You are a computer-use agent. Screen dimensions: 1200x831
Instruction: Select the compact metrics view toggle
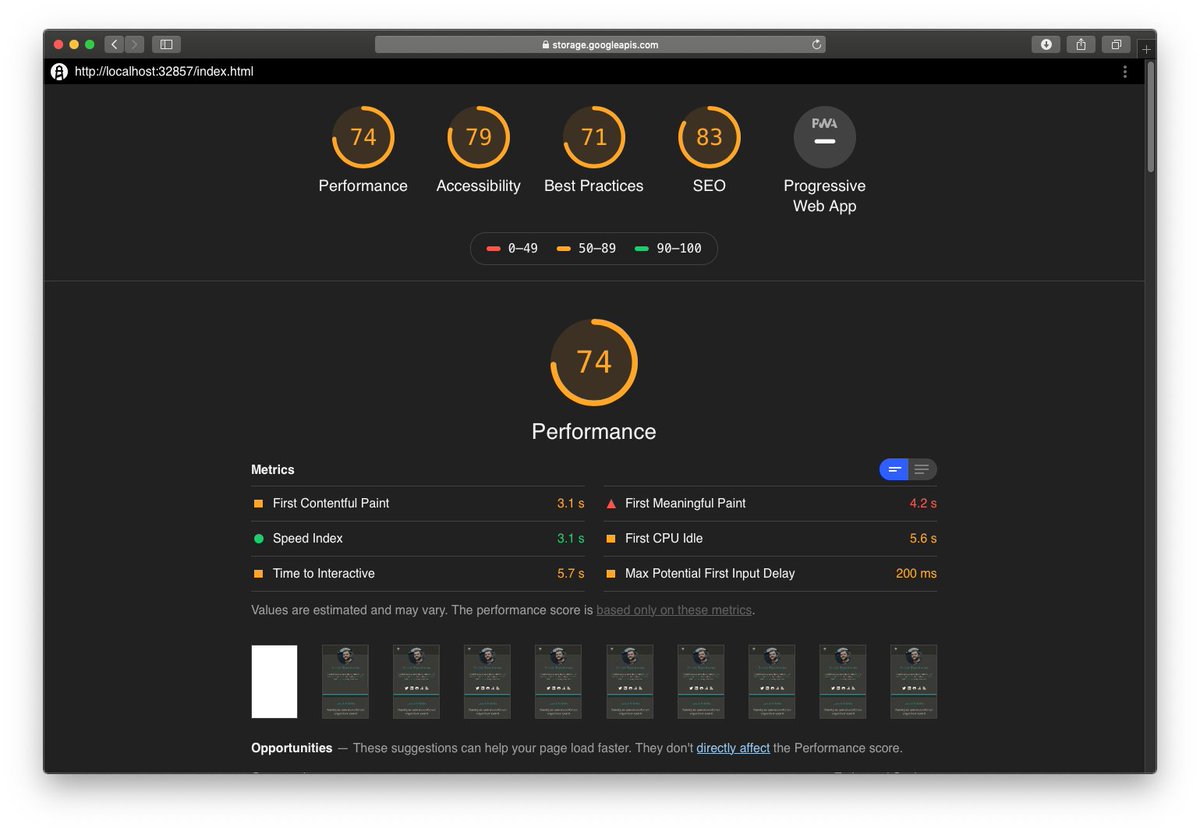tap(893, 469)
